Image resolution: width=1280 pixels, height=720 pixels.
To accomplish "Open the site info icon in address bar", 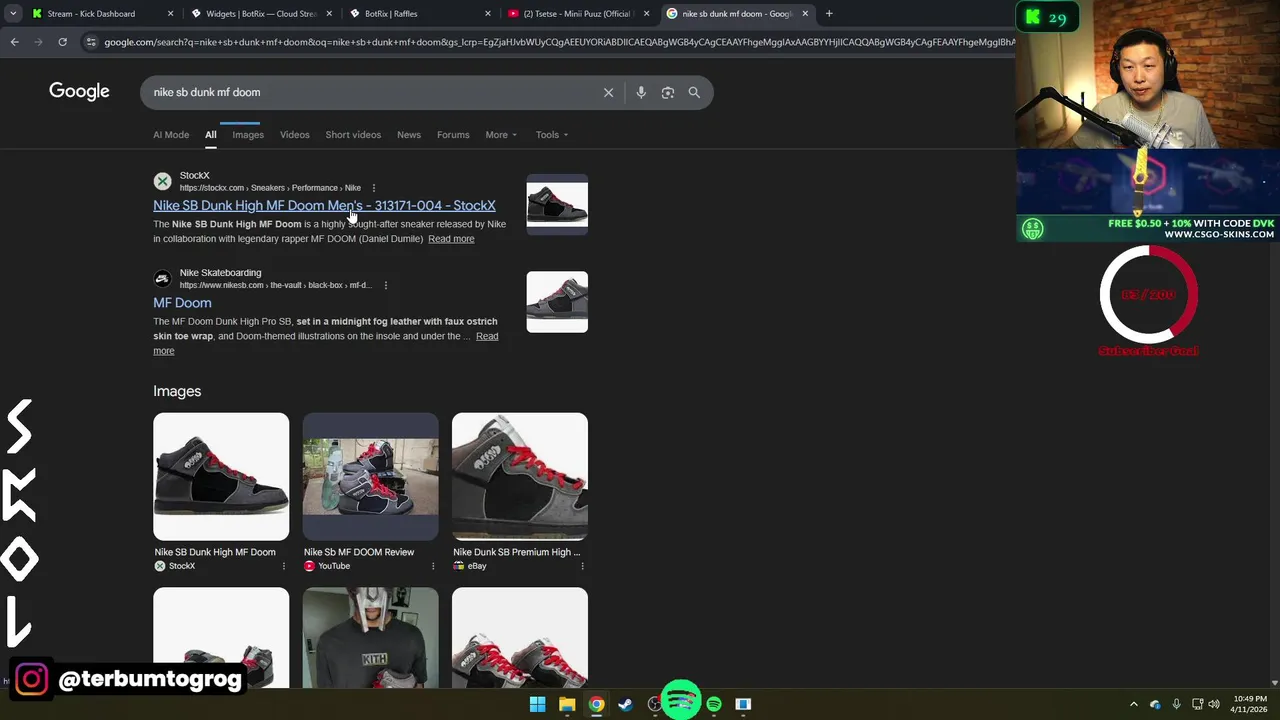I will pos(91,42).
